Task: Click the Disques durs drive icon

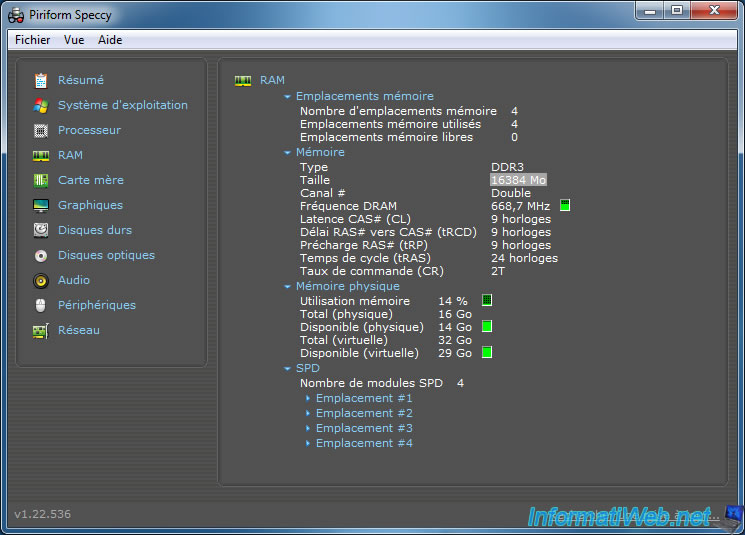Action: [x=41, y=230]
